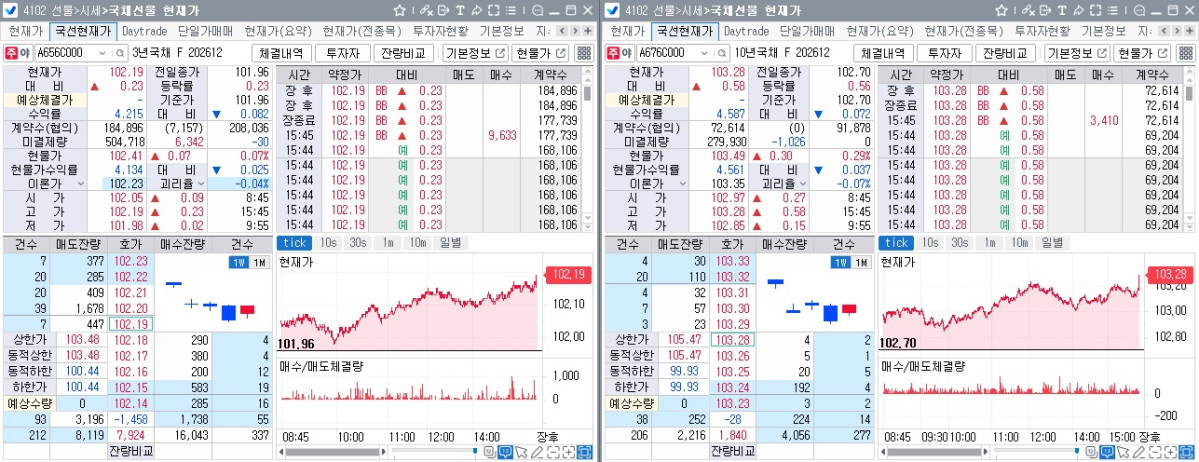Select the pencil draw tool in right chart
1199x462 pixels.
coord(1139,452)
